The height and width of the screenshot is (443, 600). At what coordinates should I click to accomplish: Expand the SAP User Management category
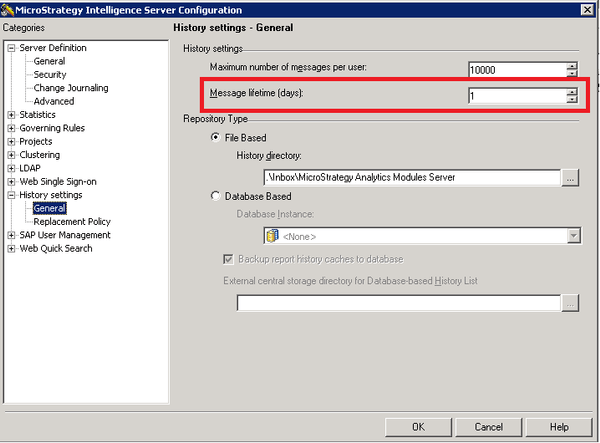[x=11, y=235]
